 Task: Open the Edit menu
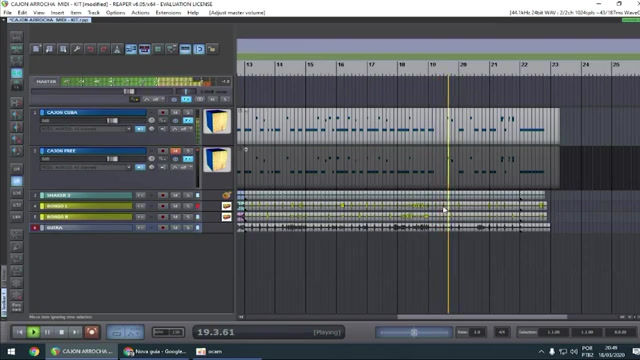point(22,13)
